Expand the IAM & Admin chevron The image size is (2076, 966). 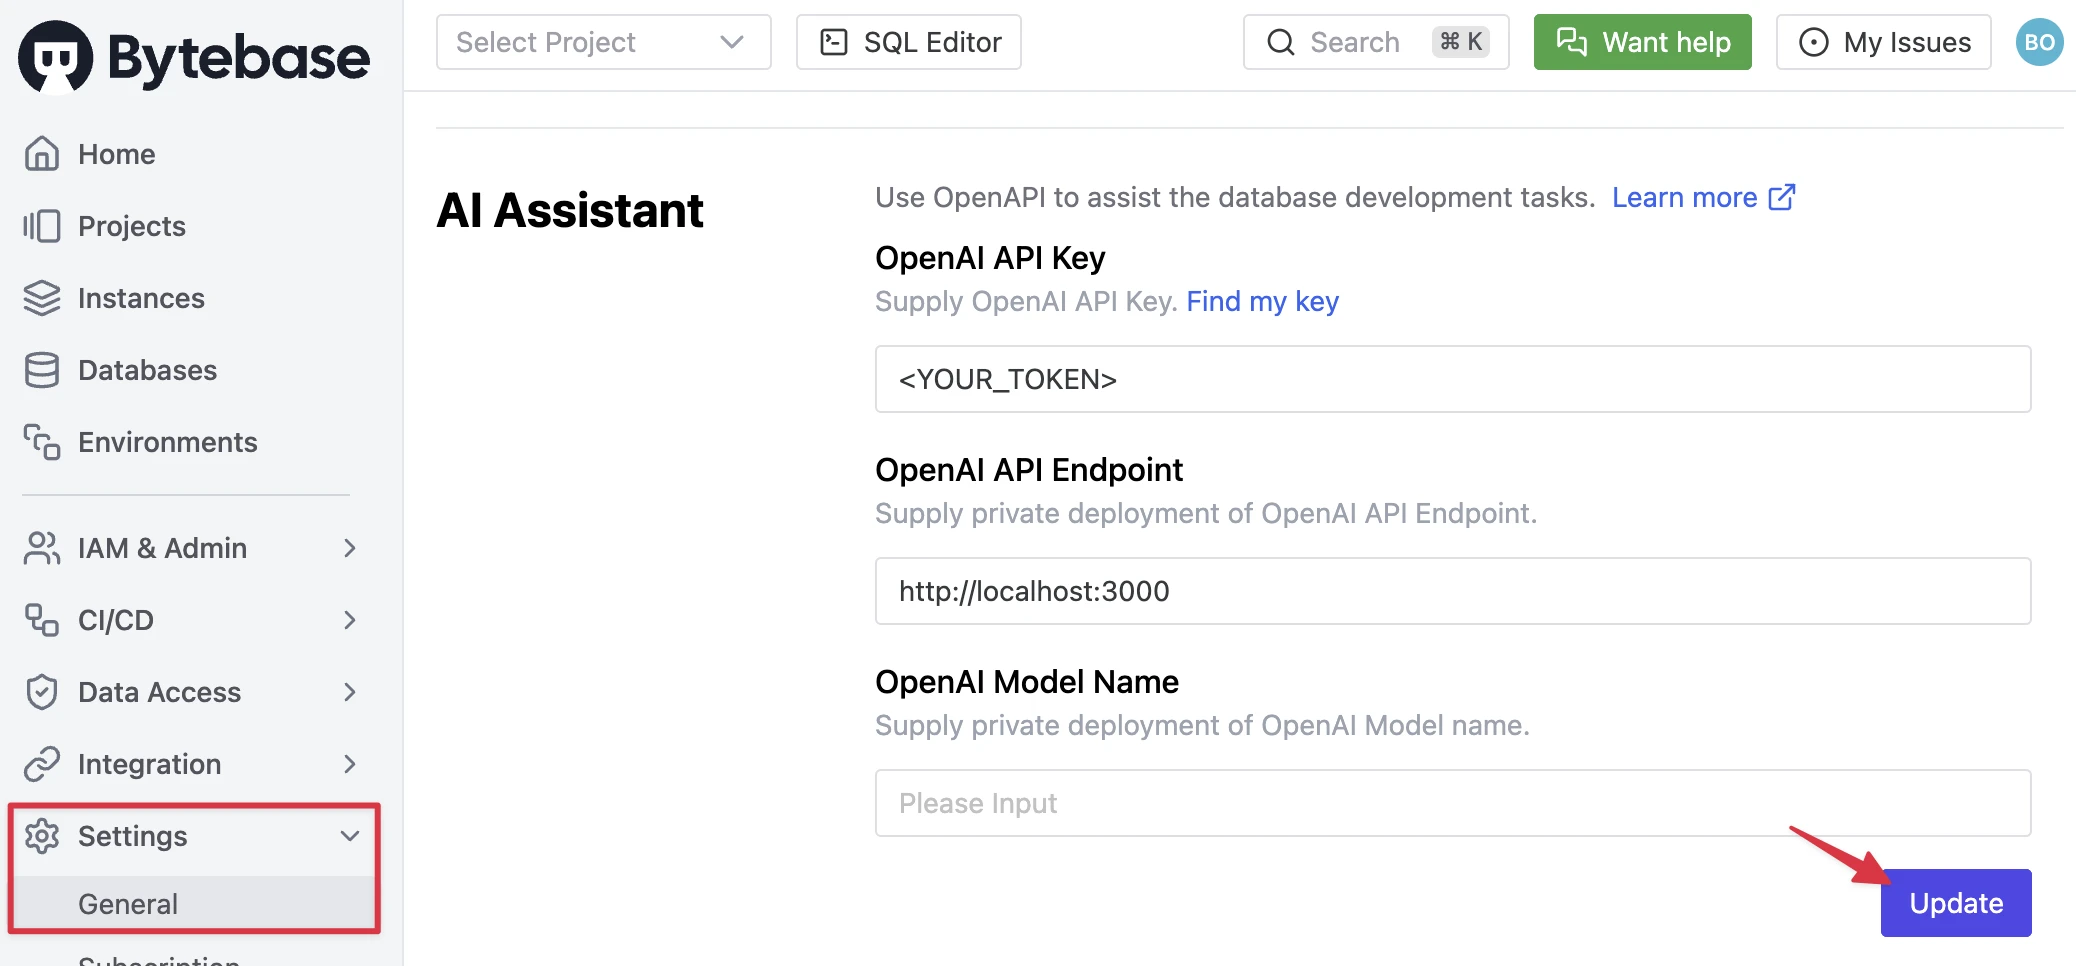coord(349,548)
